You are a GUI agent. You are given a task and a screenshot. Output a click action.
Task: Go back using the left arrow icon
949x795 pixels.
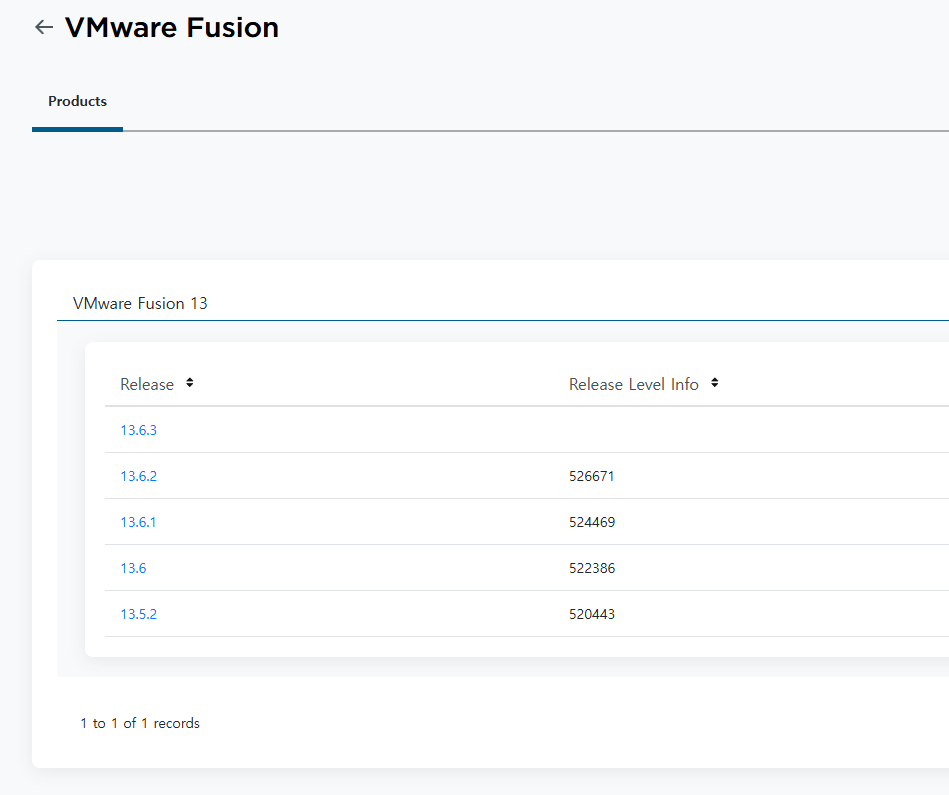pyautogui.click(x=44, y=27)
